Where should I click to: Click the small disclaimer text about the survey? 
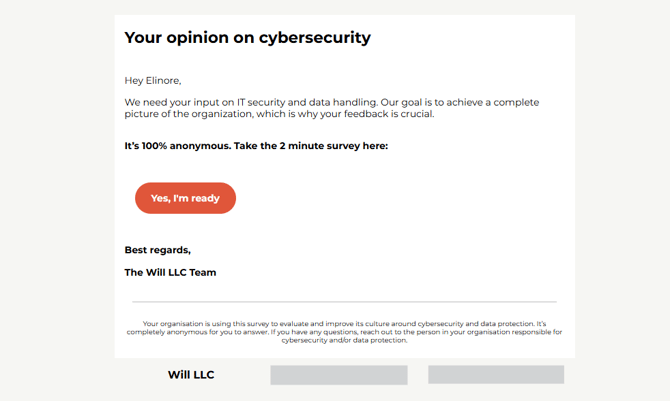pyautogui.click(x=344, y=332)
